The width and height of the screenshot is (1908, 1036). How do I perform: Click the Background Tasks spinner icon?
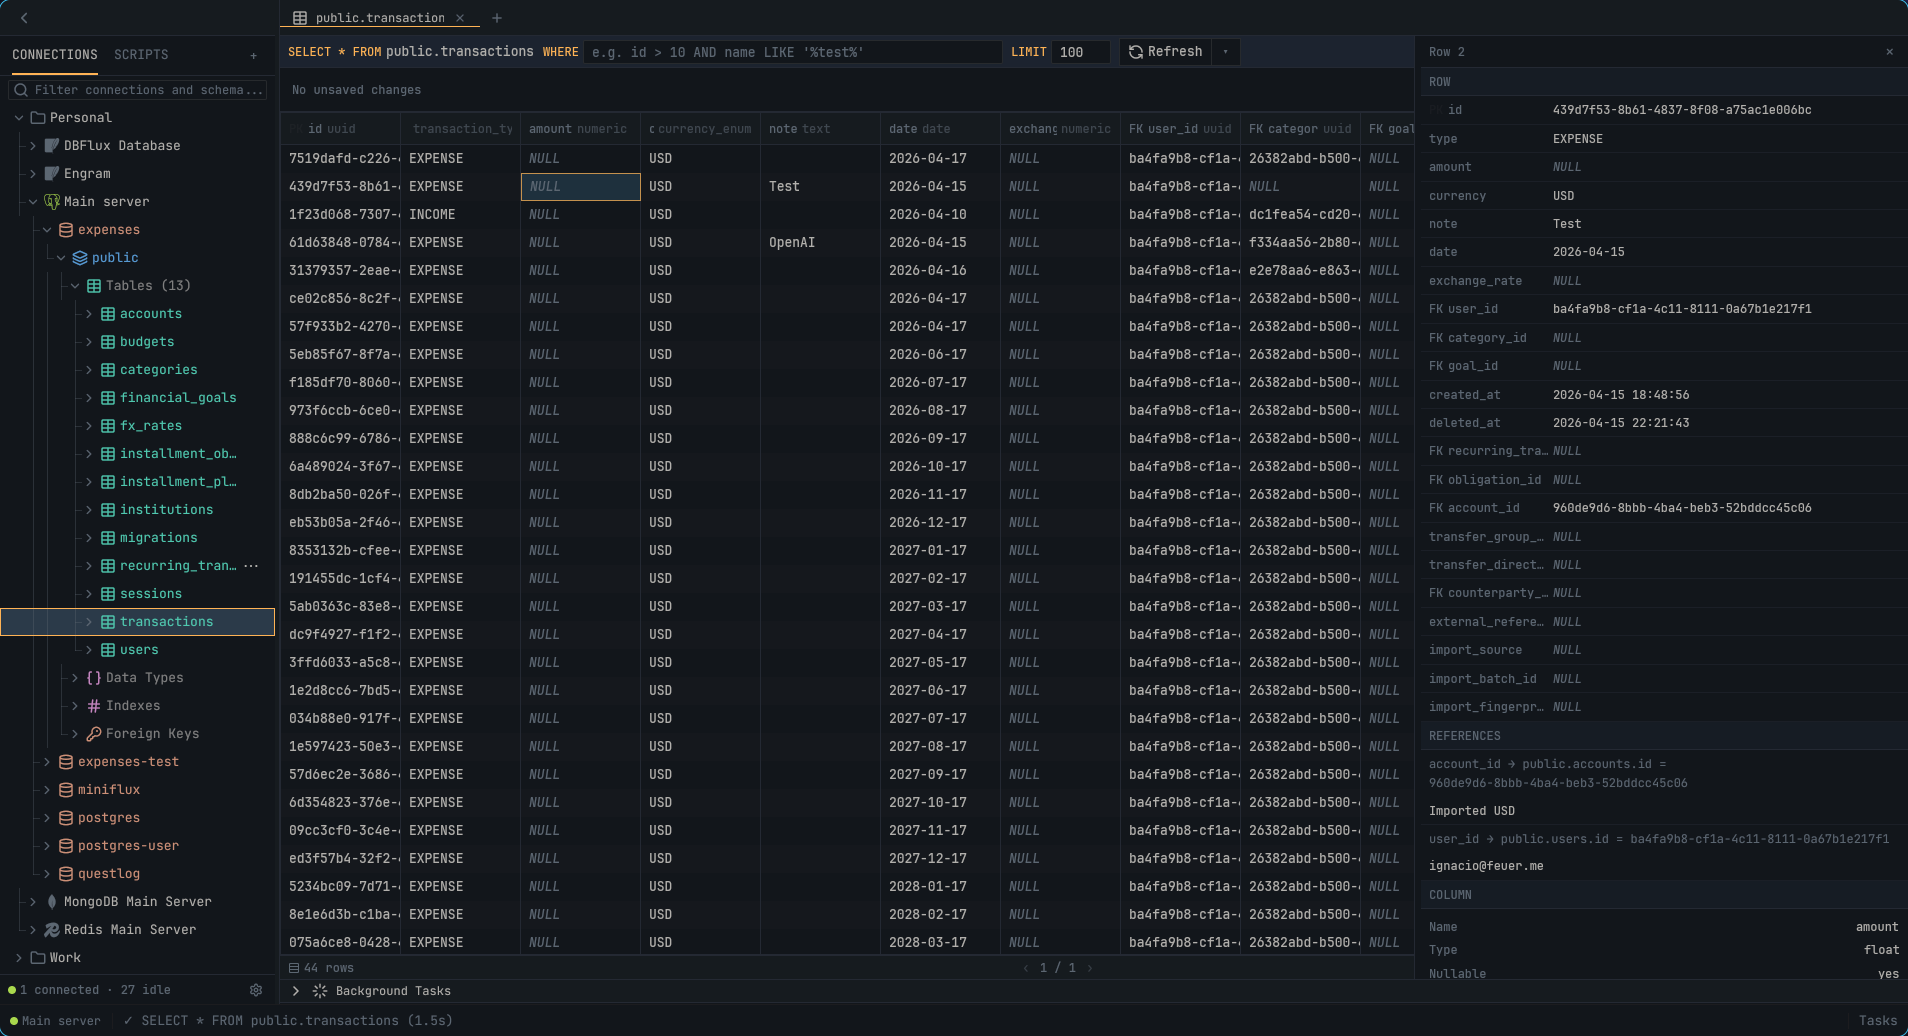(x=320, y=991)
